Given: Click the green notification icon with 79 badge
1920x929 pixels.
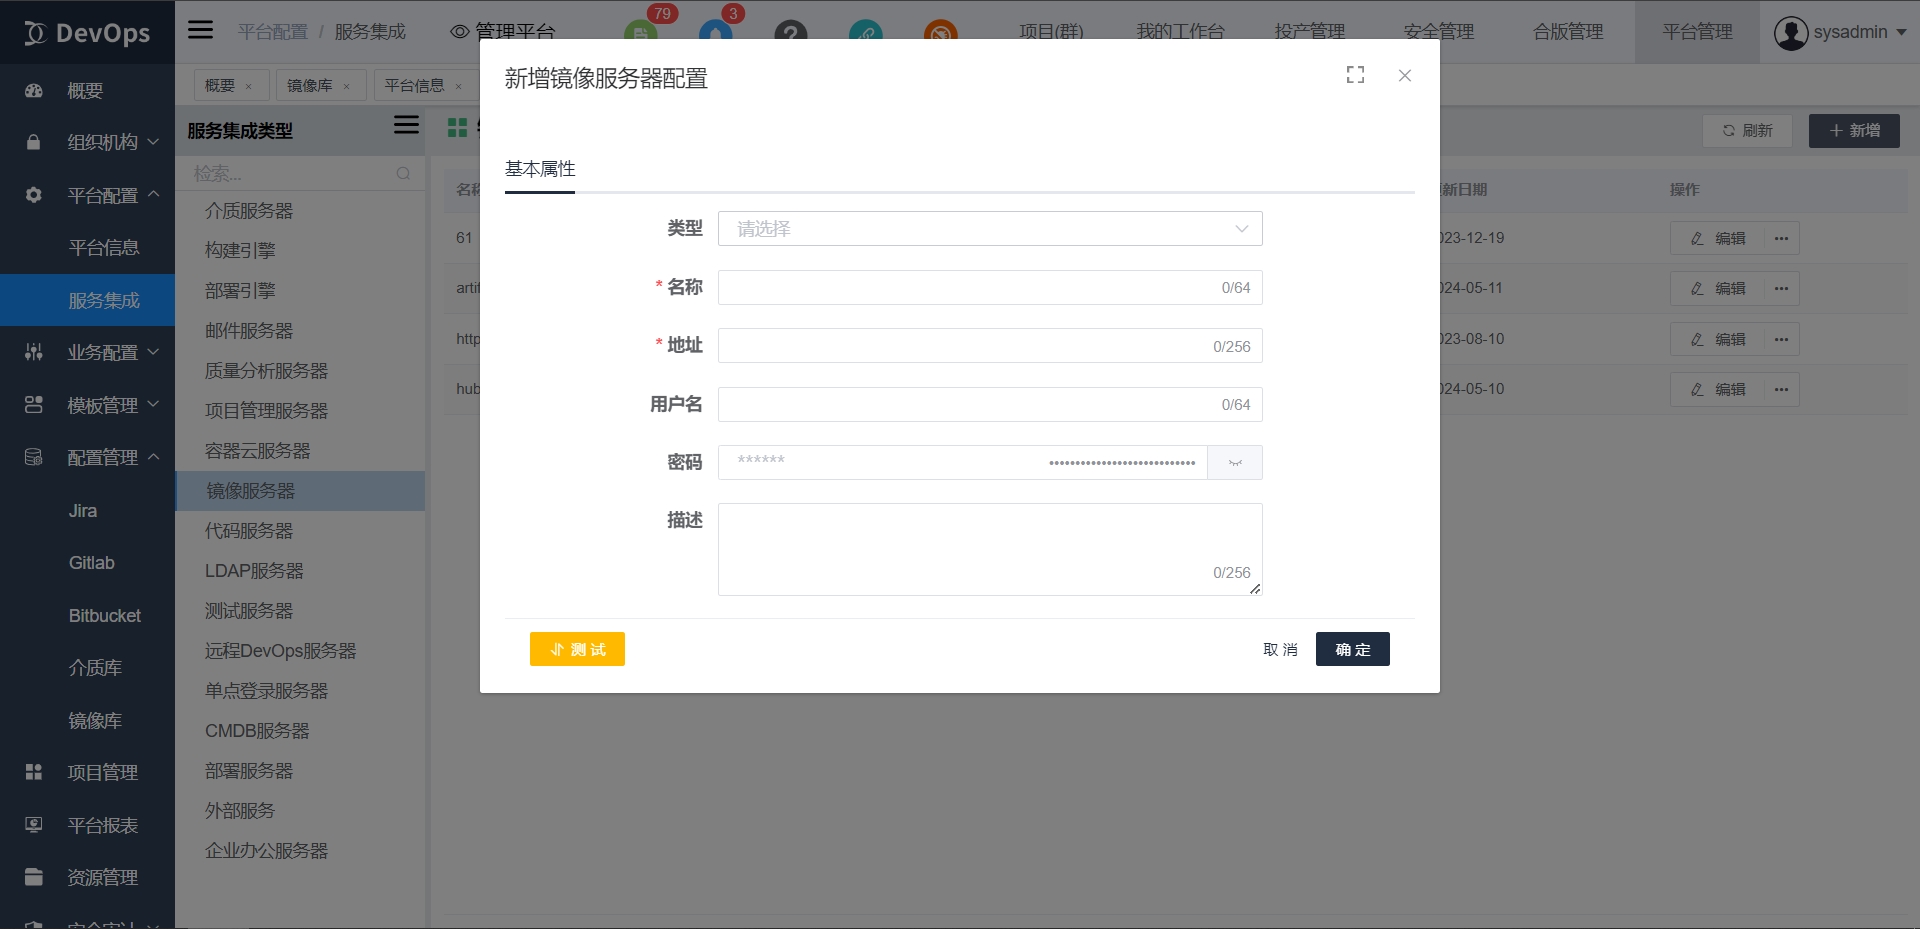Looking at the screenshot, I should click(x=641, y=31).
